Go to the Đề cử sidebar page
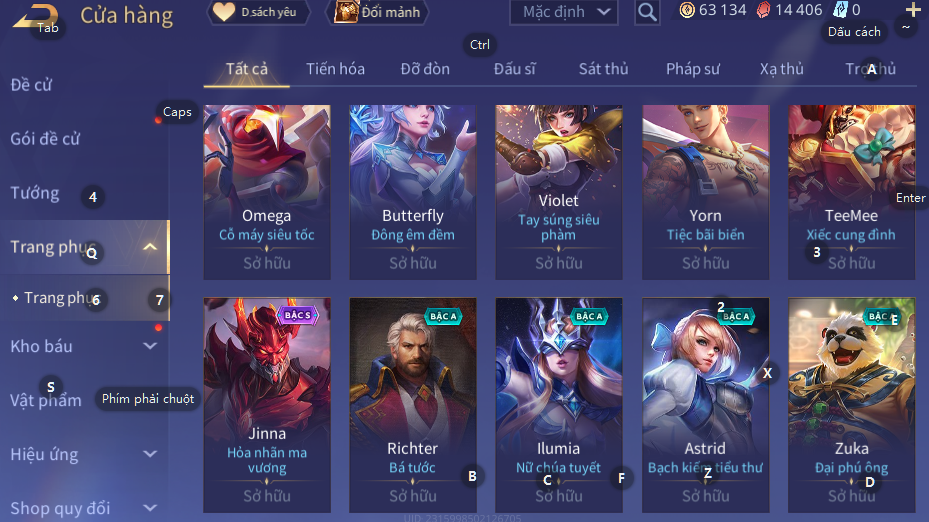 (31, 85)
